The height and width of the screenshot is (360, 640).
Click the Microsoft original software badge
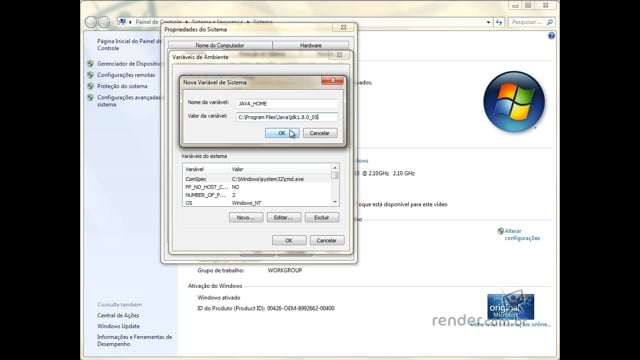510,306
